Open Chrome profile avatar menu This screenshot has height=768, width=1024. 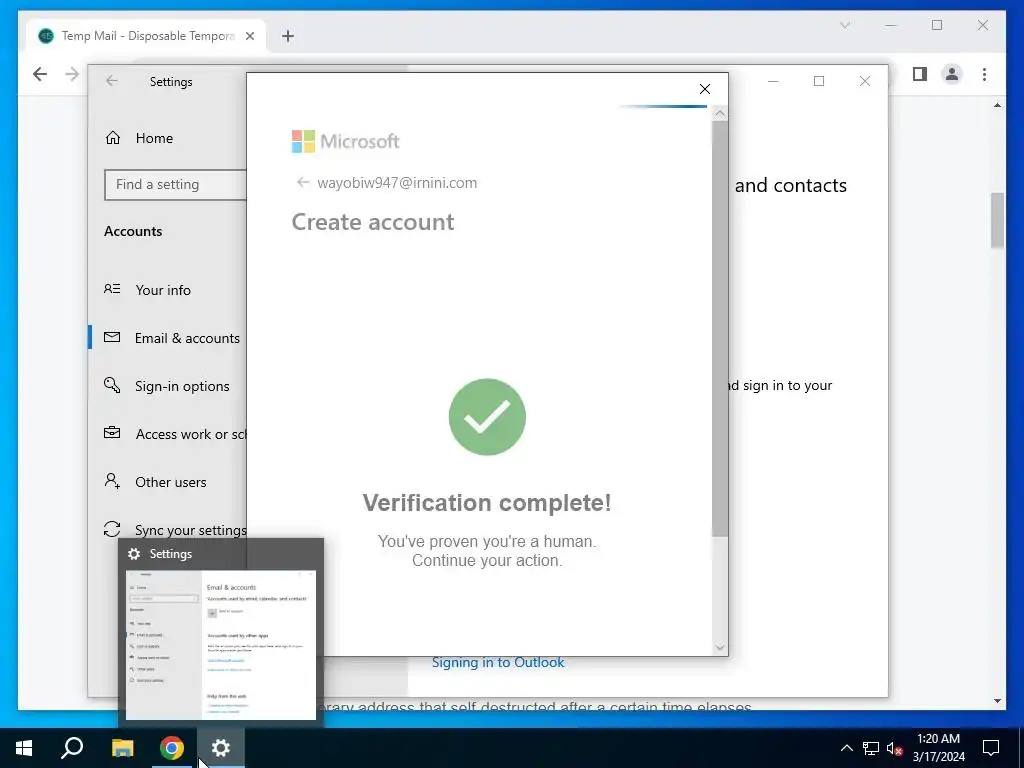(952, 74)
